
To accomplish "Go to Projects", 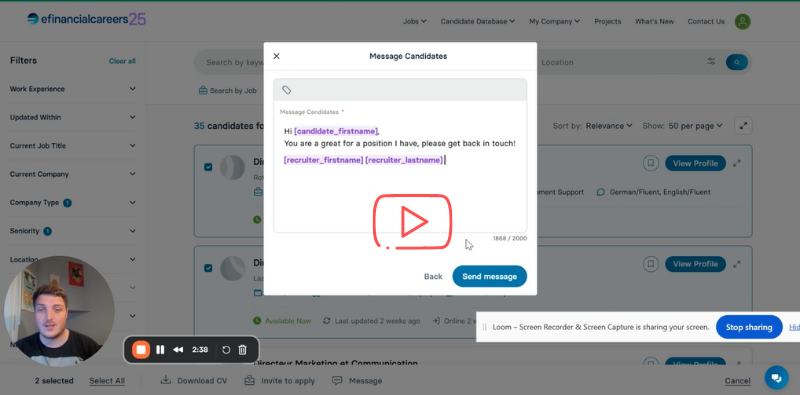I will click(608, 21).
